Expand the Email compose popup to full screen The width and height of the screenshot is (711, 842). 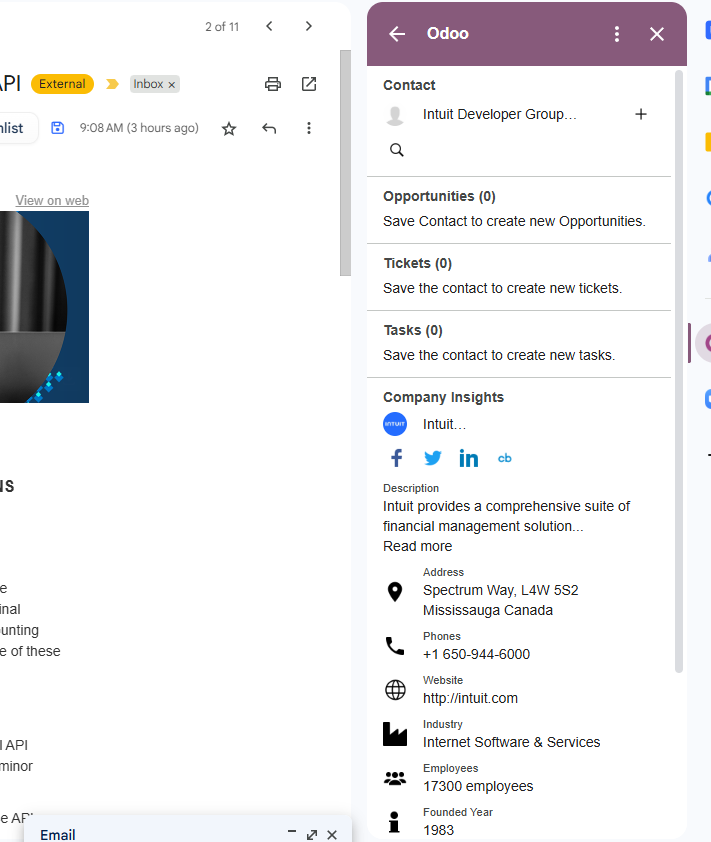coord(311,835)
